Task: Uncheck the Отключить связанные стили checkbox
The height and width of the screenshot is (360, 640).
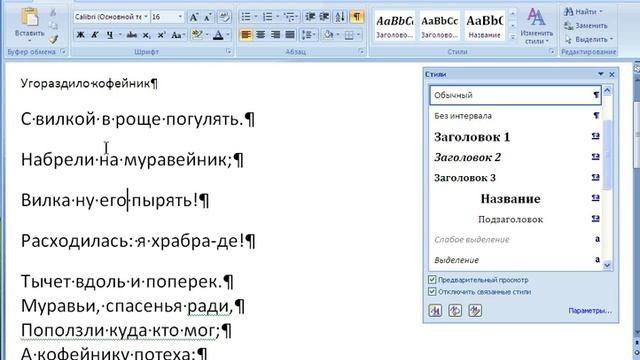Action: 432,291
